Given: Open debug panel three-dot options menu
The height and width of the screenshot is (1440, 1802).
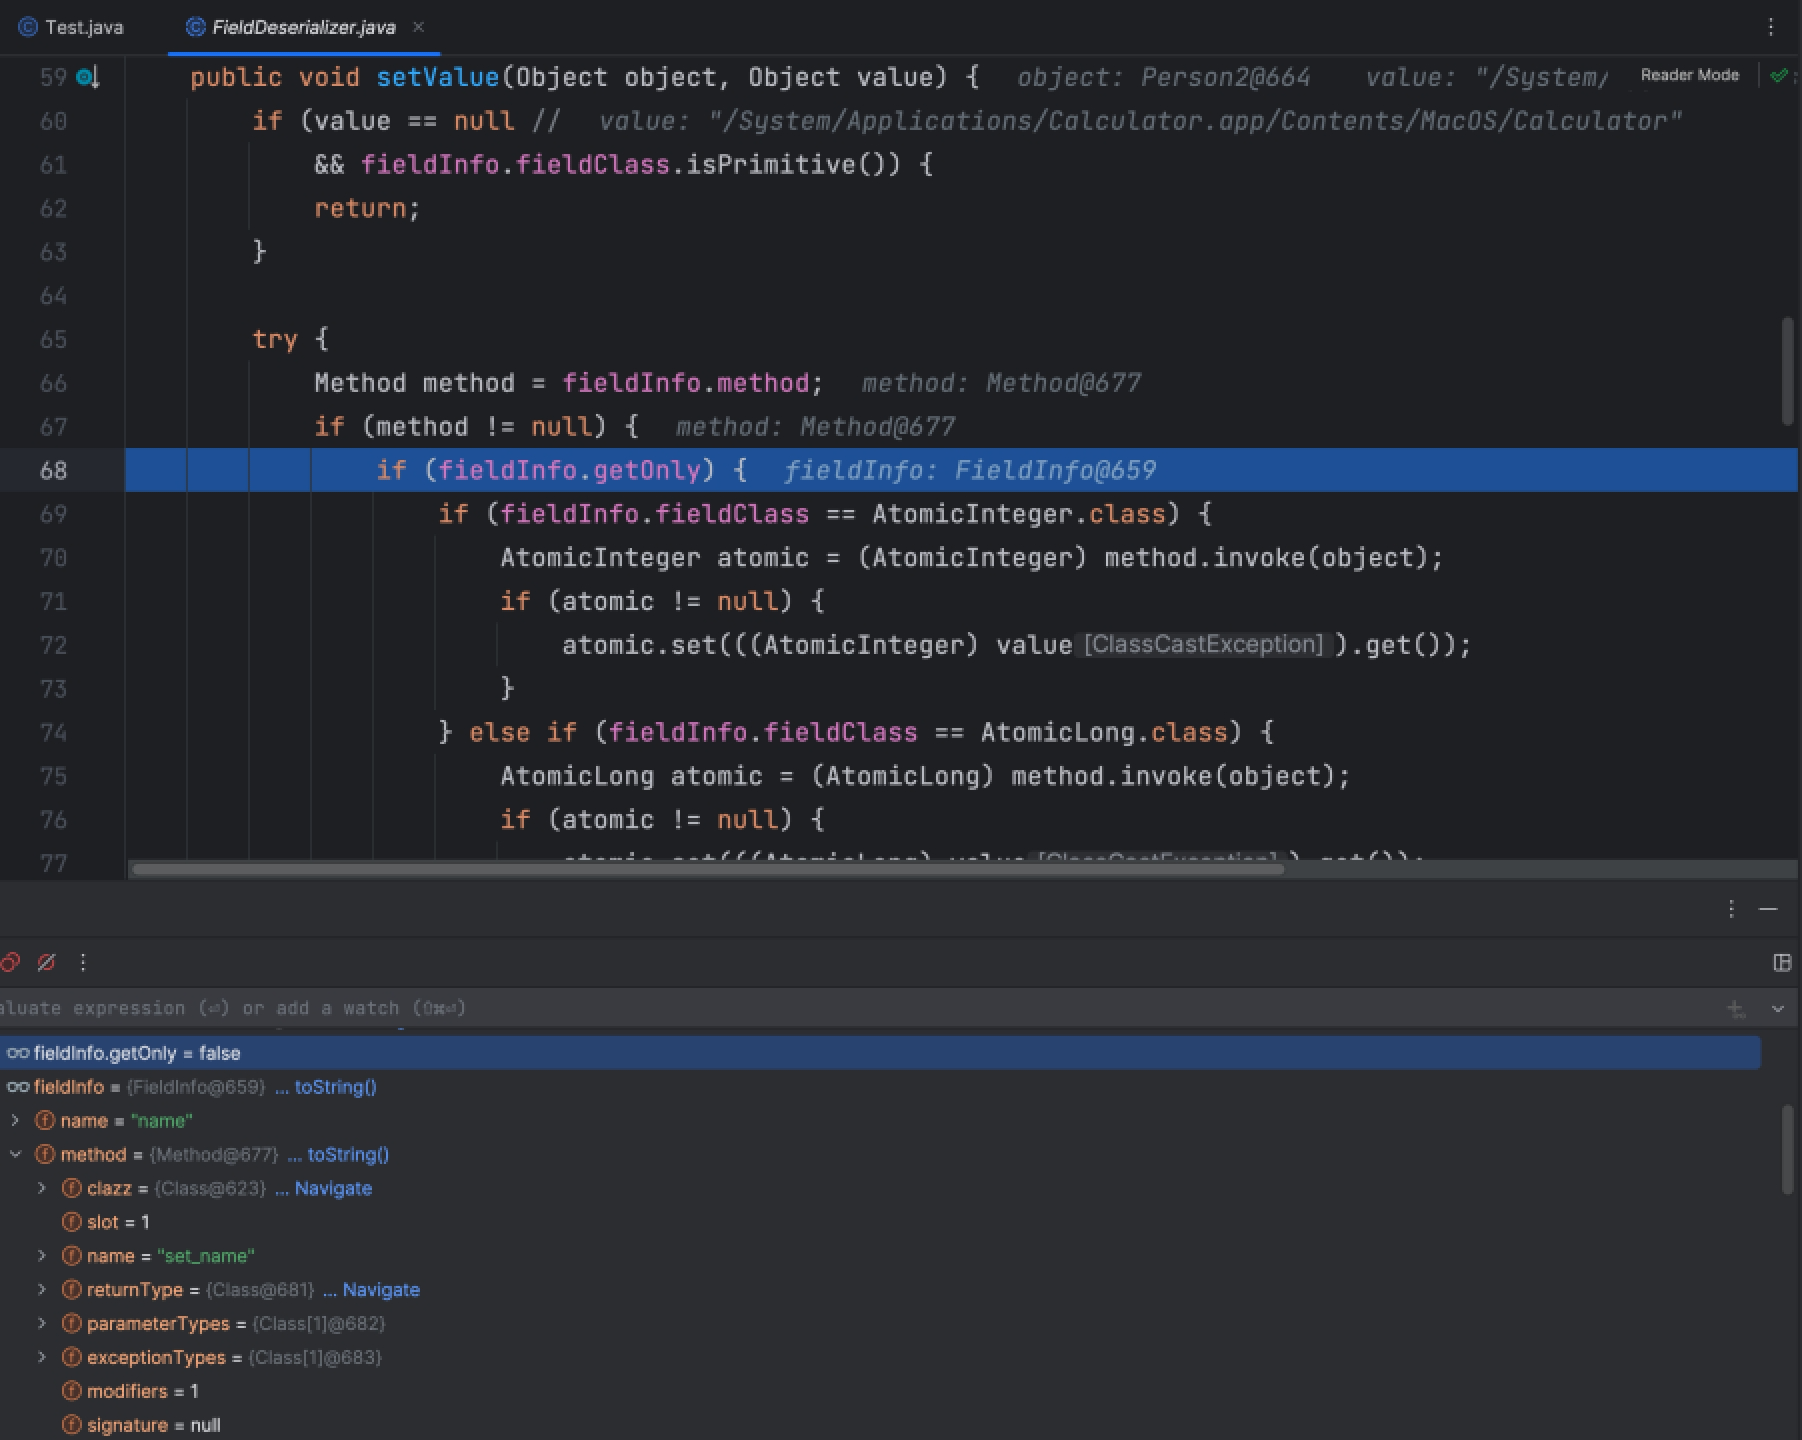Looking at the screenshot, I should pyautogui.click(x=1731, y=909).
